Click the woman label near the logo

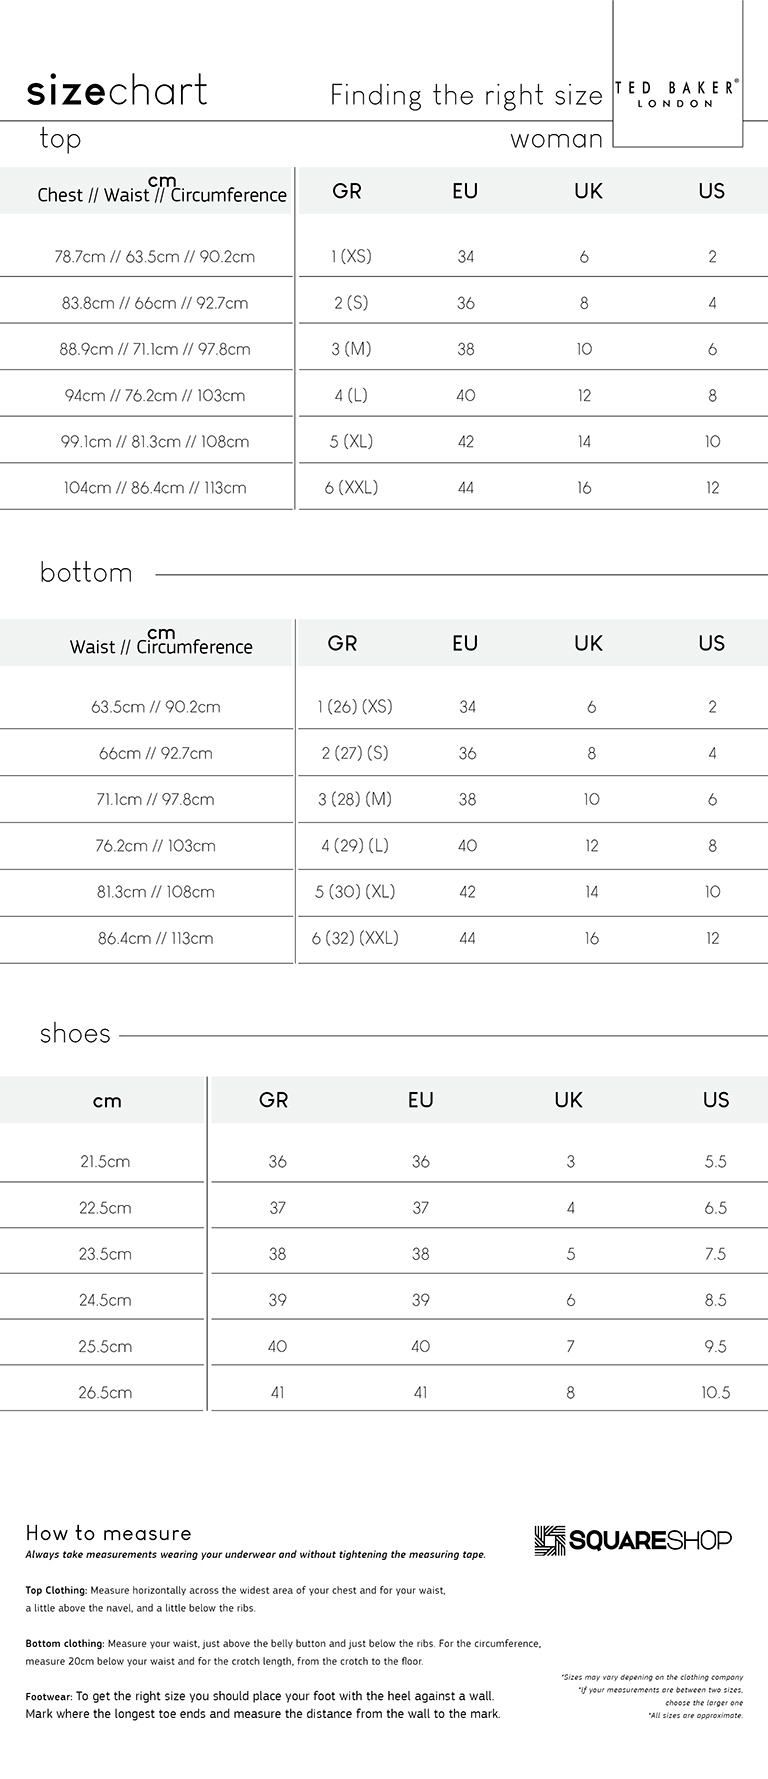coord(556,139)
